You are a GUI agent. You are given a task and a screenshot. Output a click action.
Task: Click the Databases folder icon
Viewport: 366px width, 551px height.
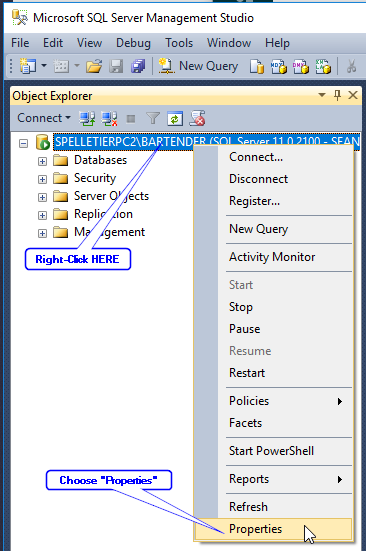click(x=60, y=161)
